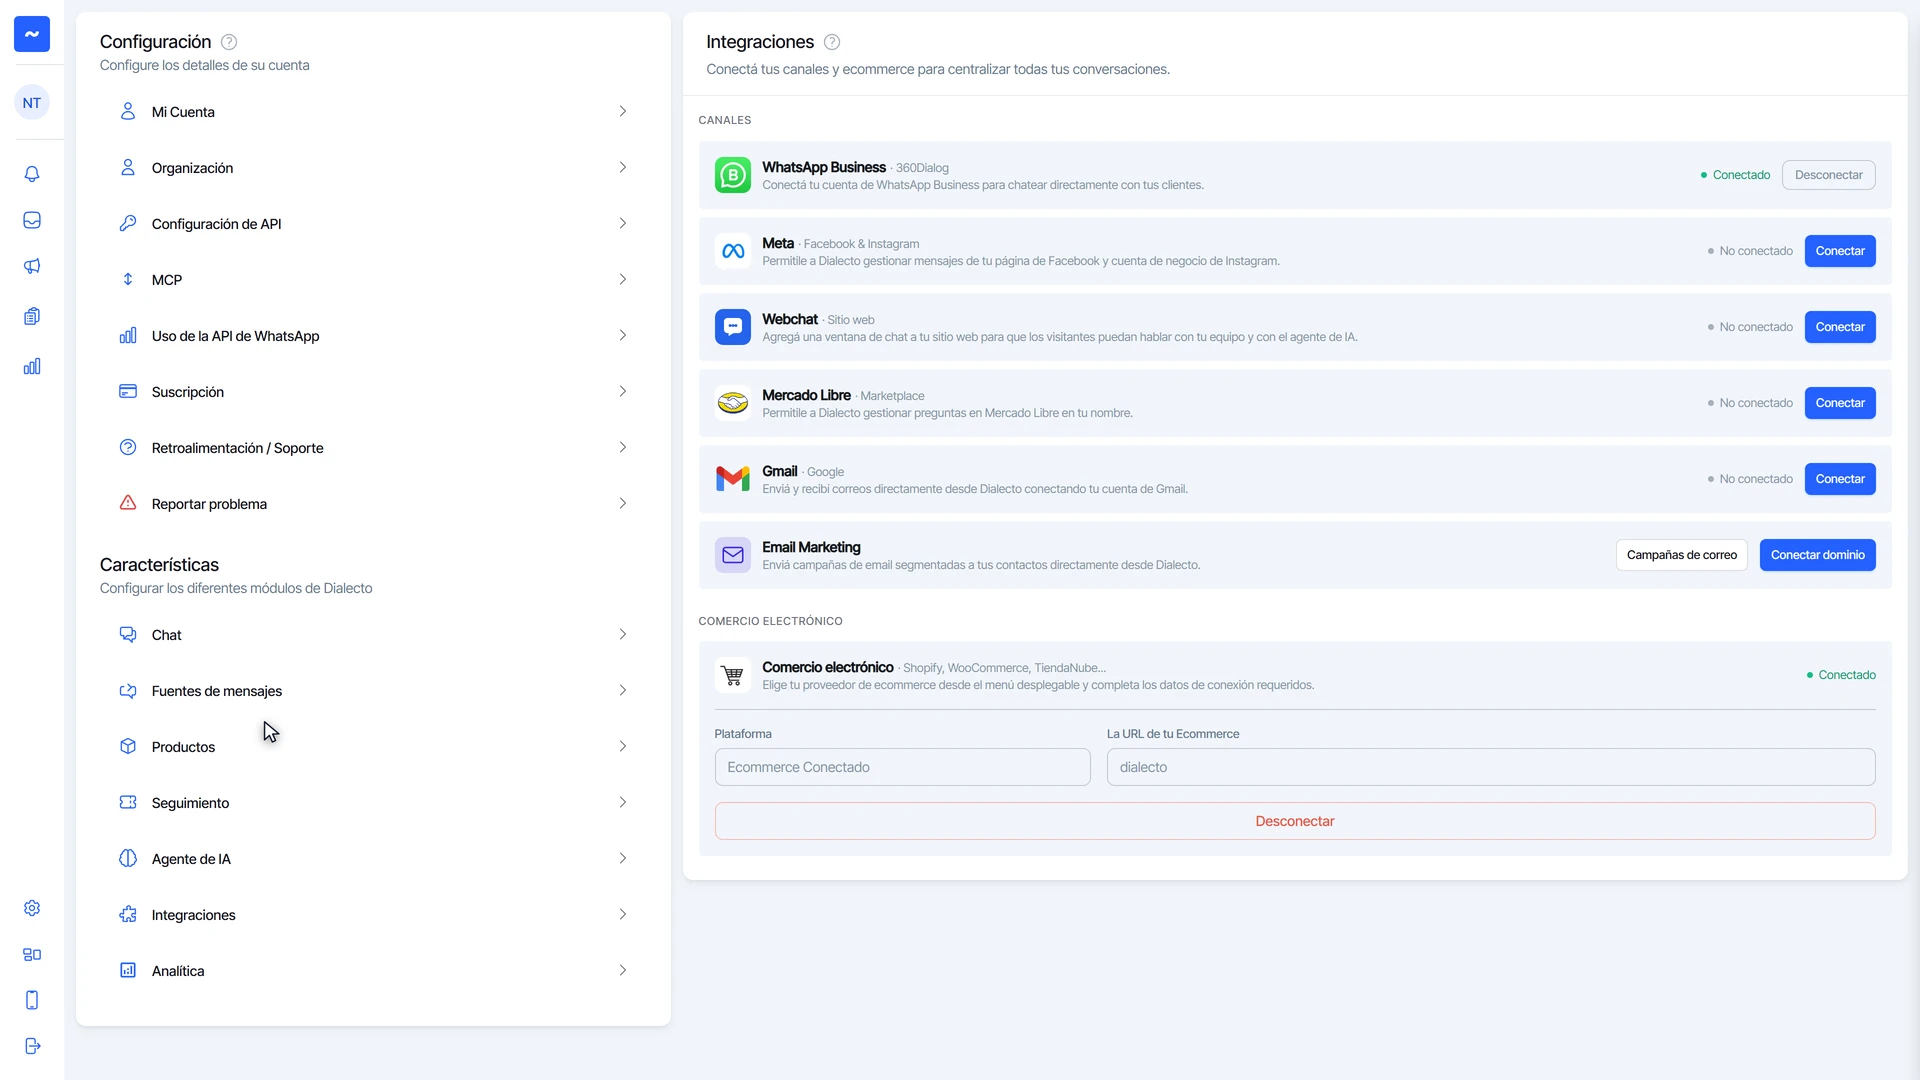Click Gmail 'No conectado' status text

pos(1750,479)
